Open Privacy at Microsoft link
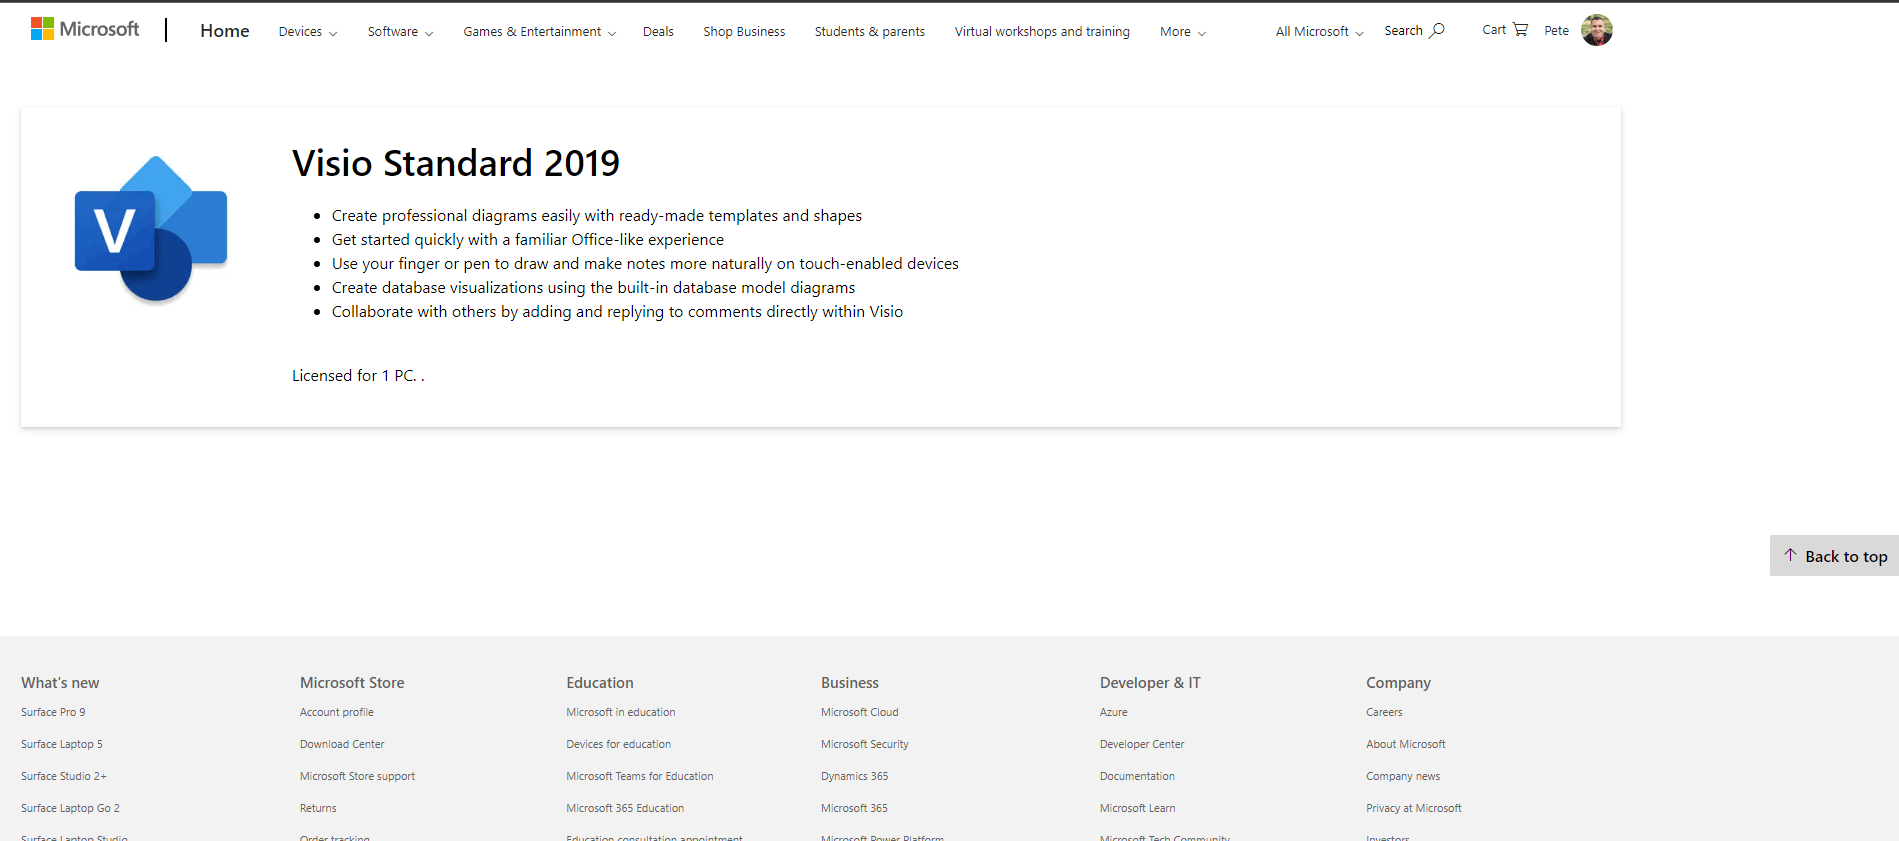This screenshot has height=841, width=1899. (x=1414, y=808)
